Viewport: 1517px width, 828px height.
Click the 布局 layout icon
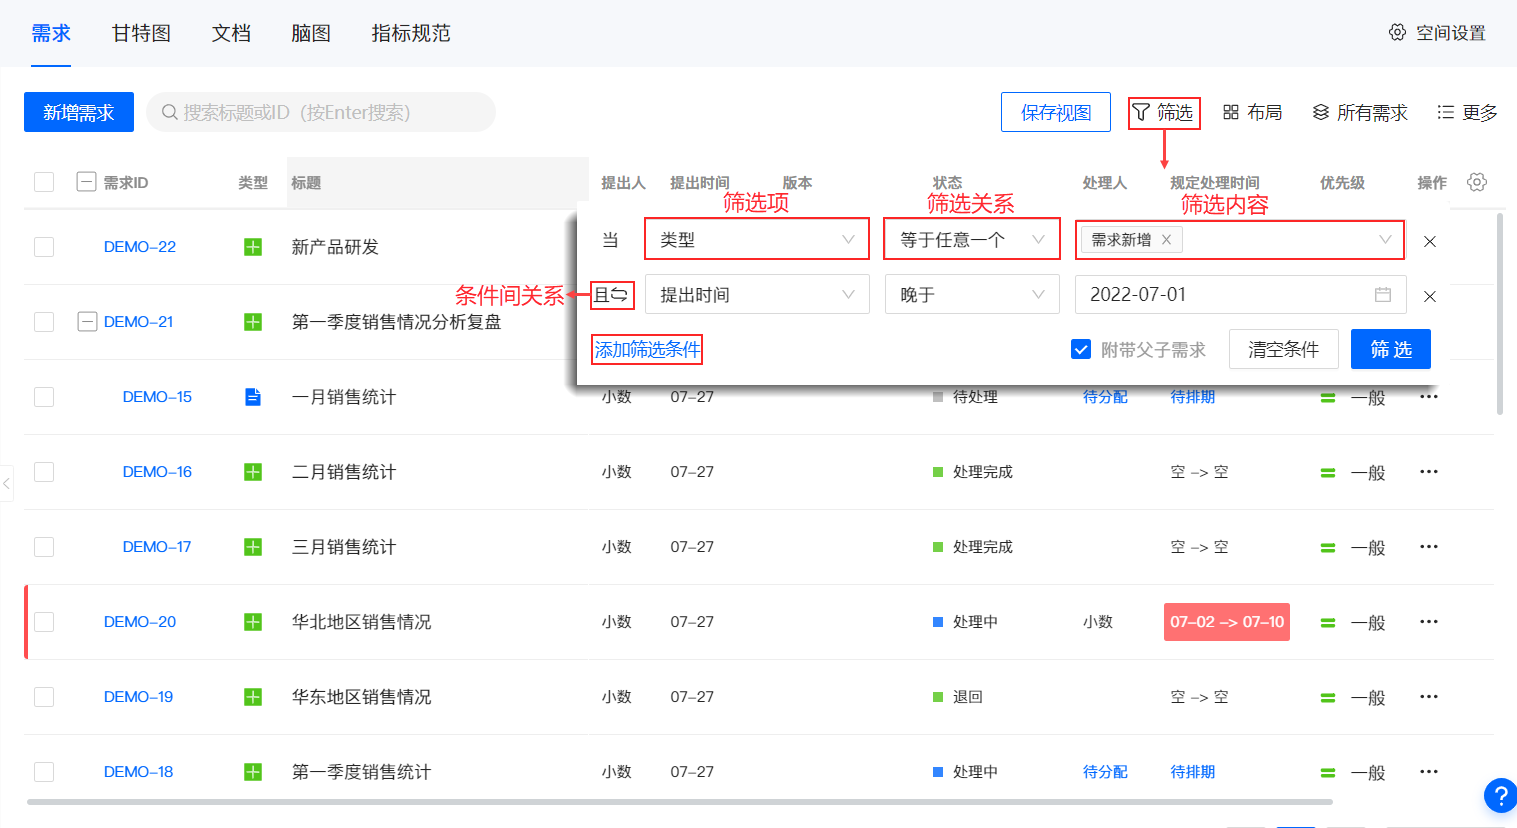[x=1231, y=112]
